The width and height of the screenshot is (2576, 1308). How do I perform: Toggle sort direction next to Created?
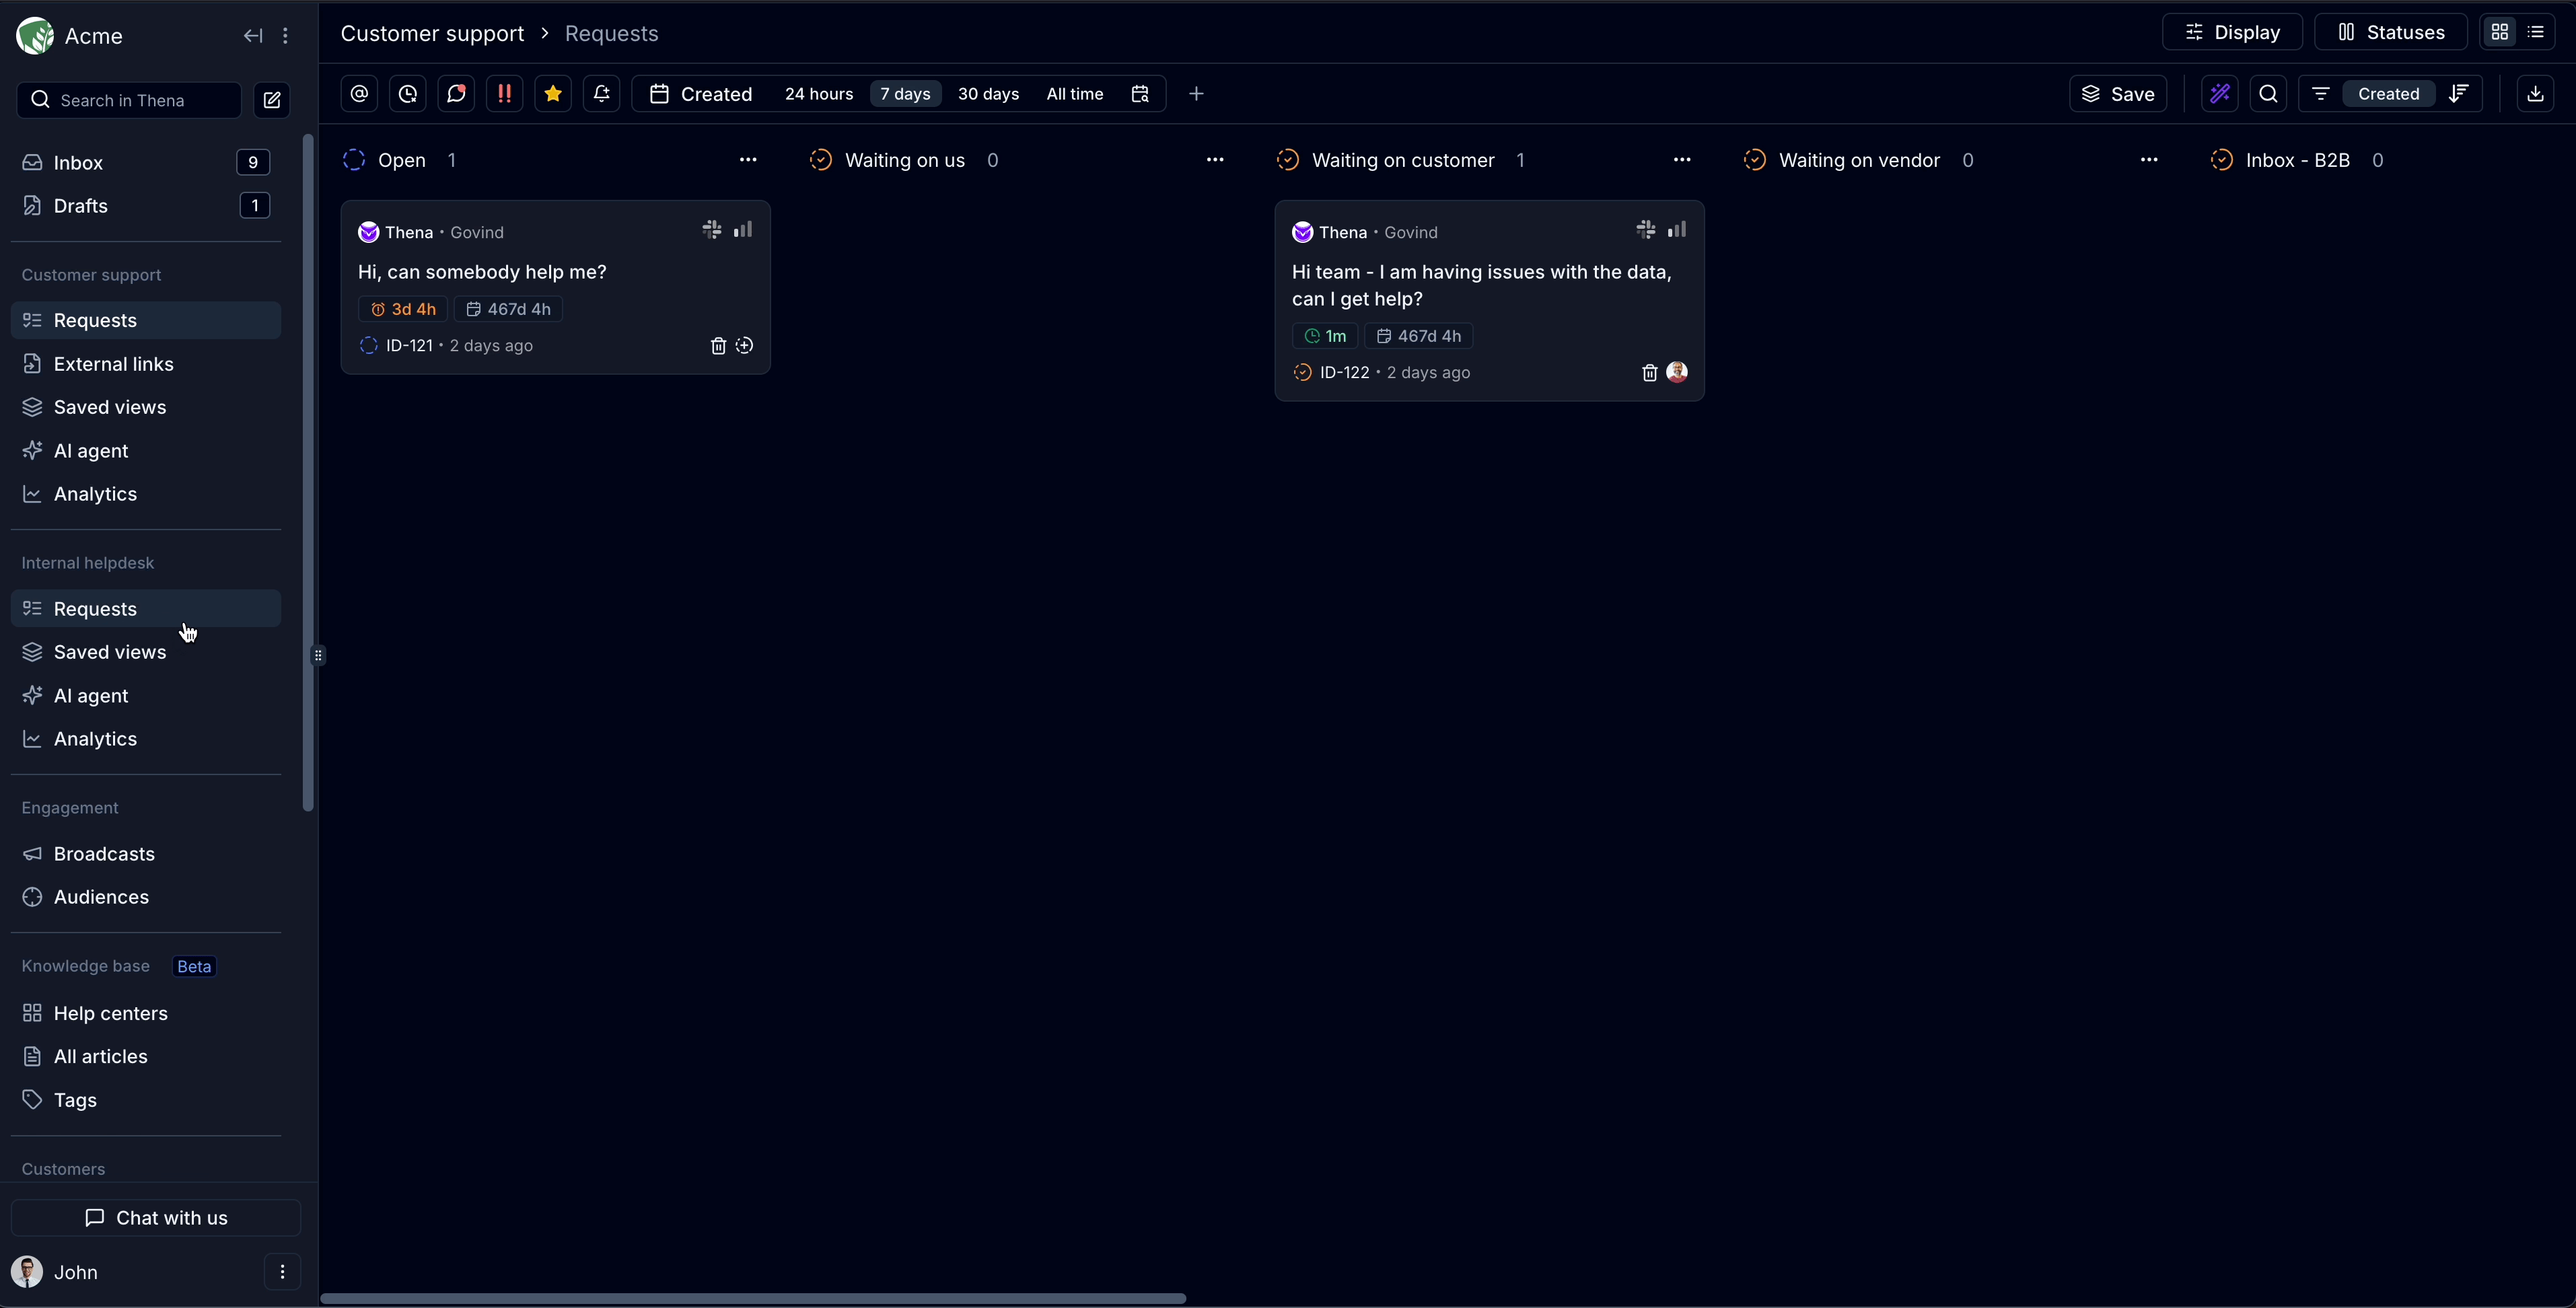pyautogui.click(x=2459, y=94)
